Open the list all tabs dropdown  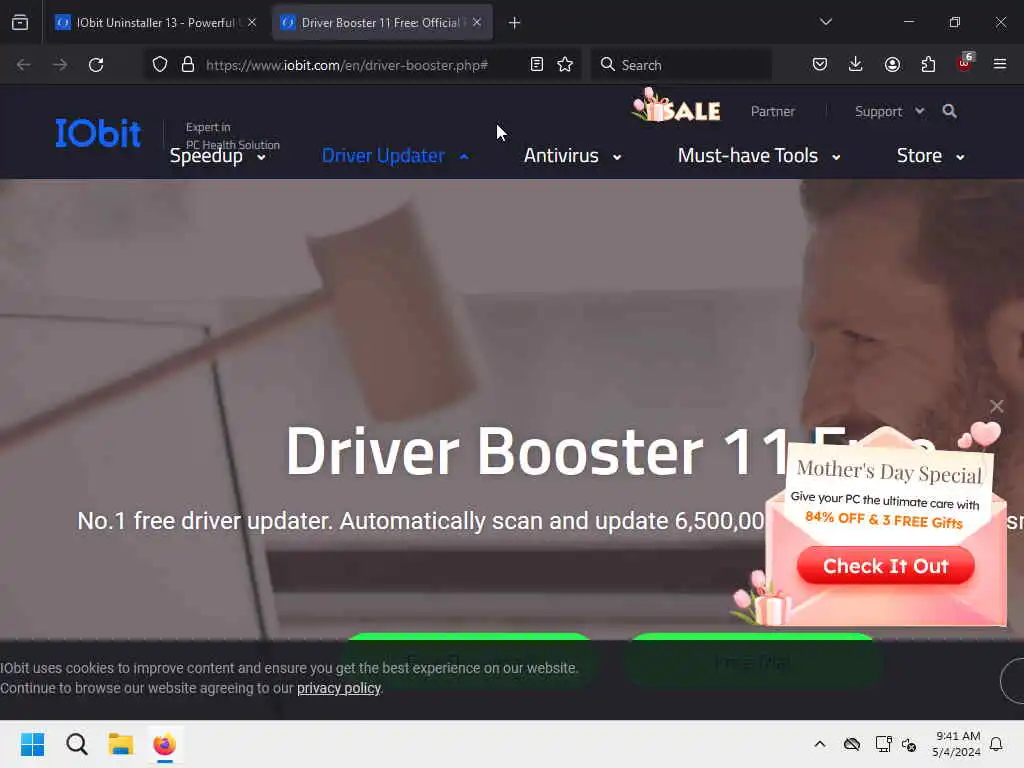(x=826, y=22)
